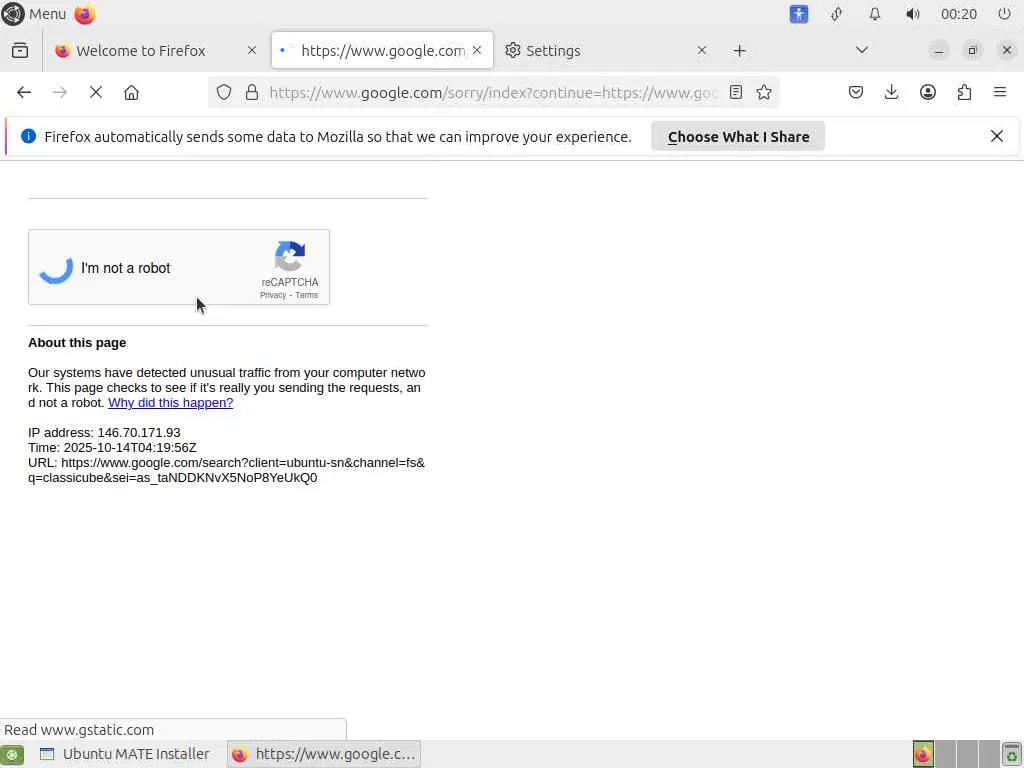The height and width of the screenshot is (768, 1024).
Task: Launch Firefox from top panel icon
Action: click(x=84, y=14)
